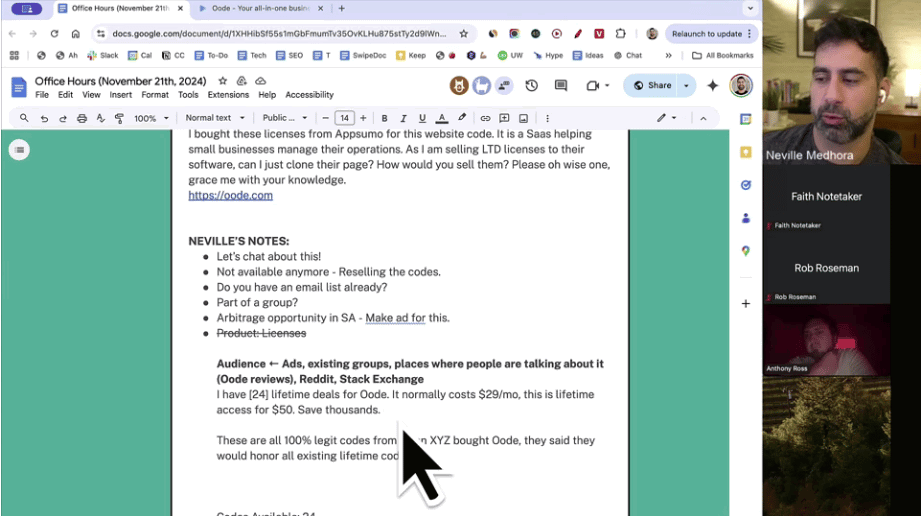Show all comments in the document
The height and width of the screenshot is (516, 923).
561,85
